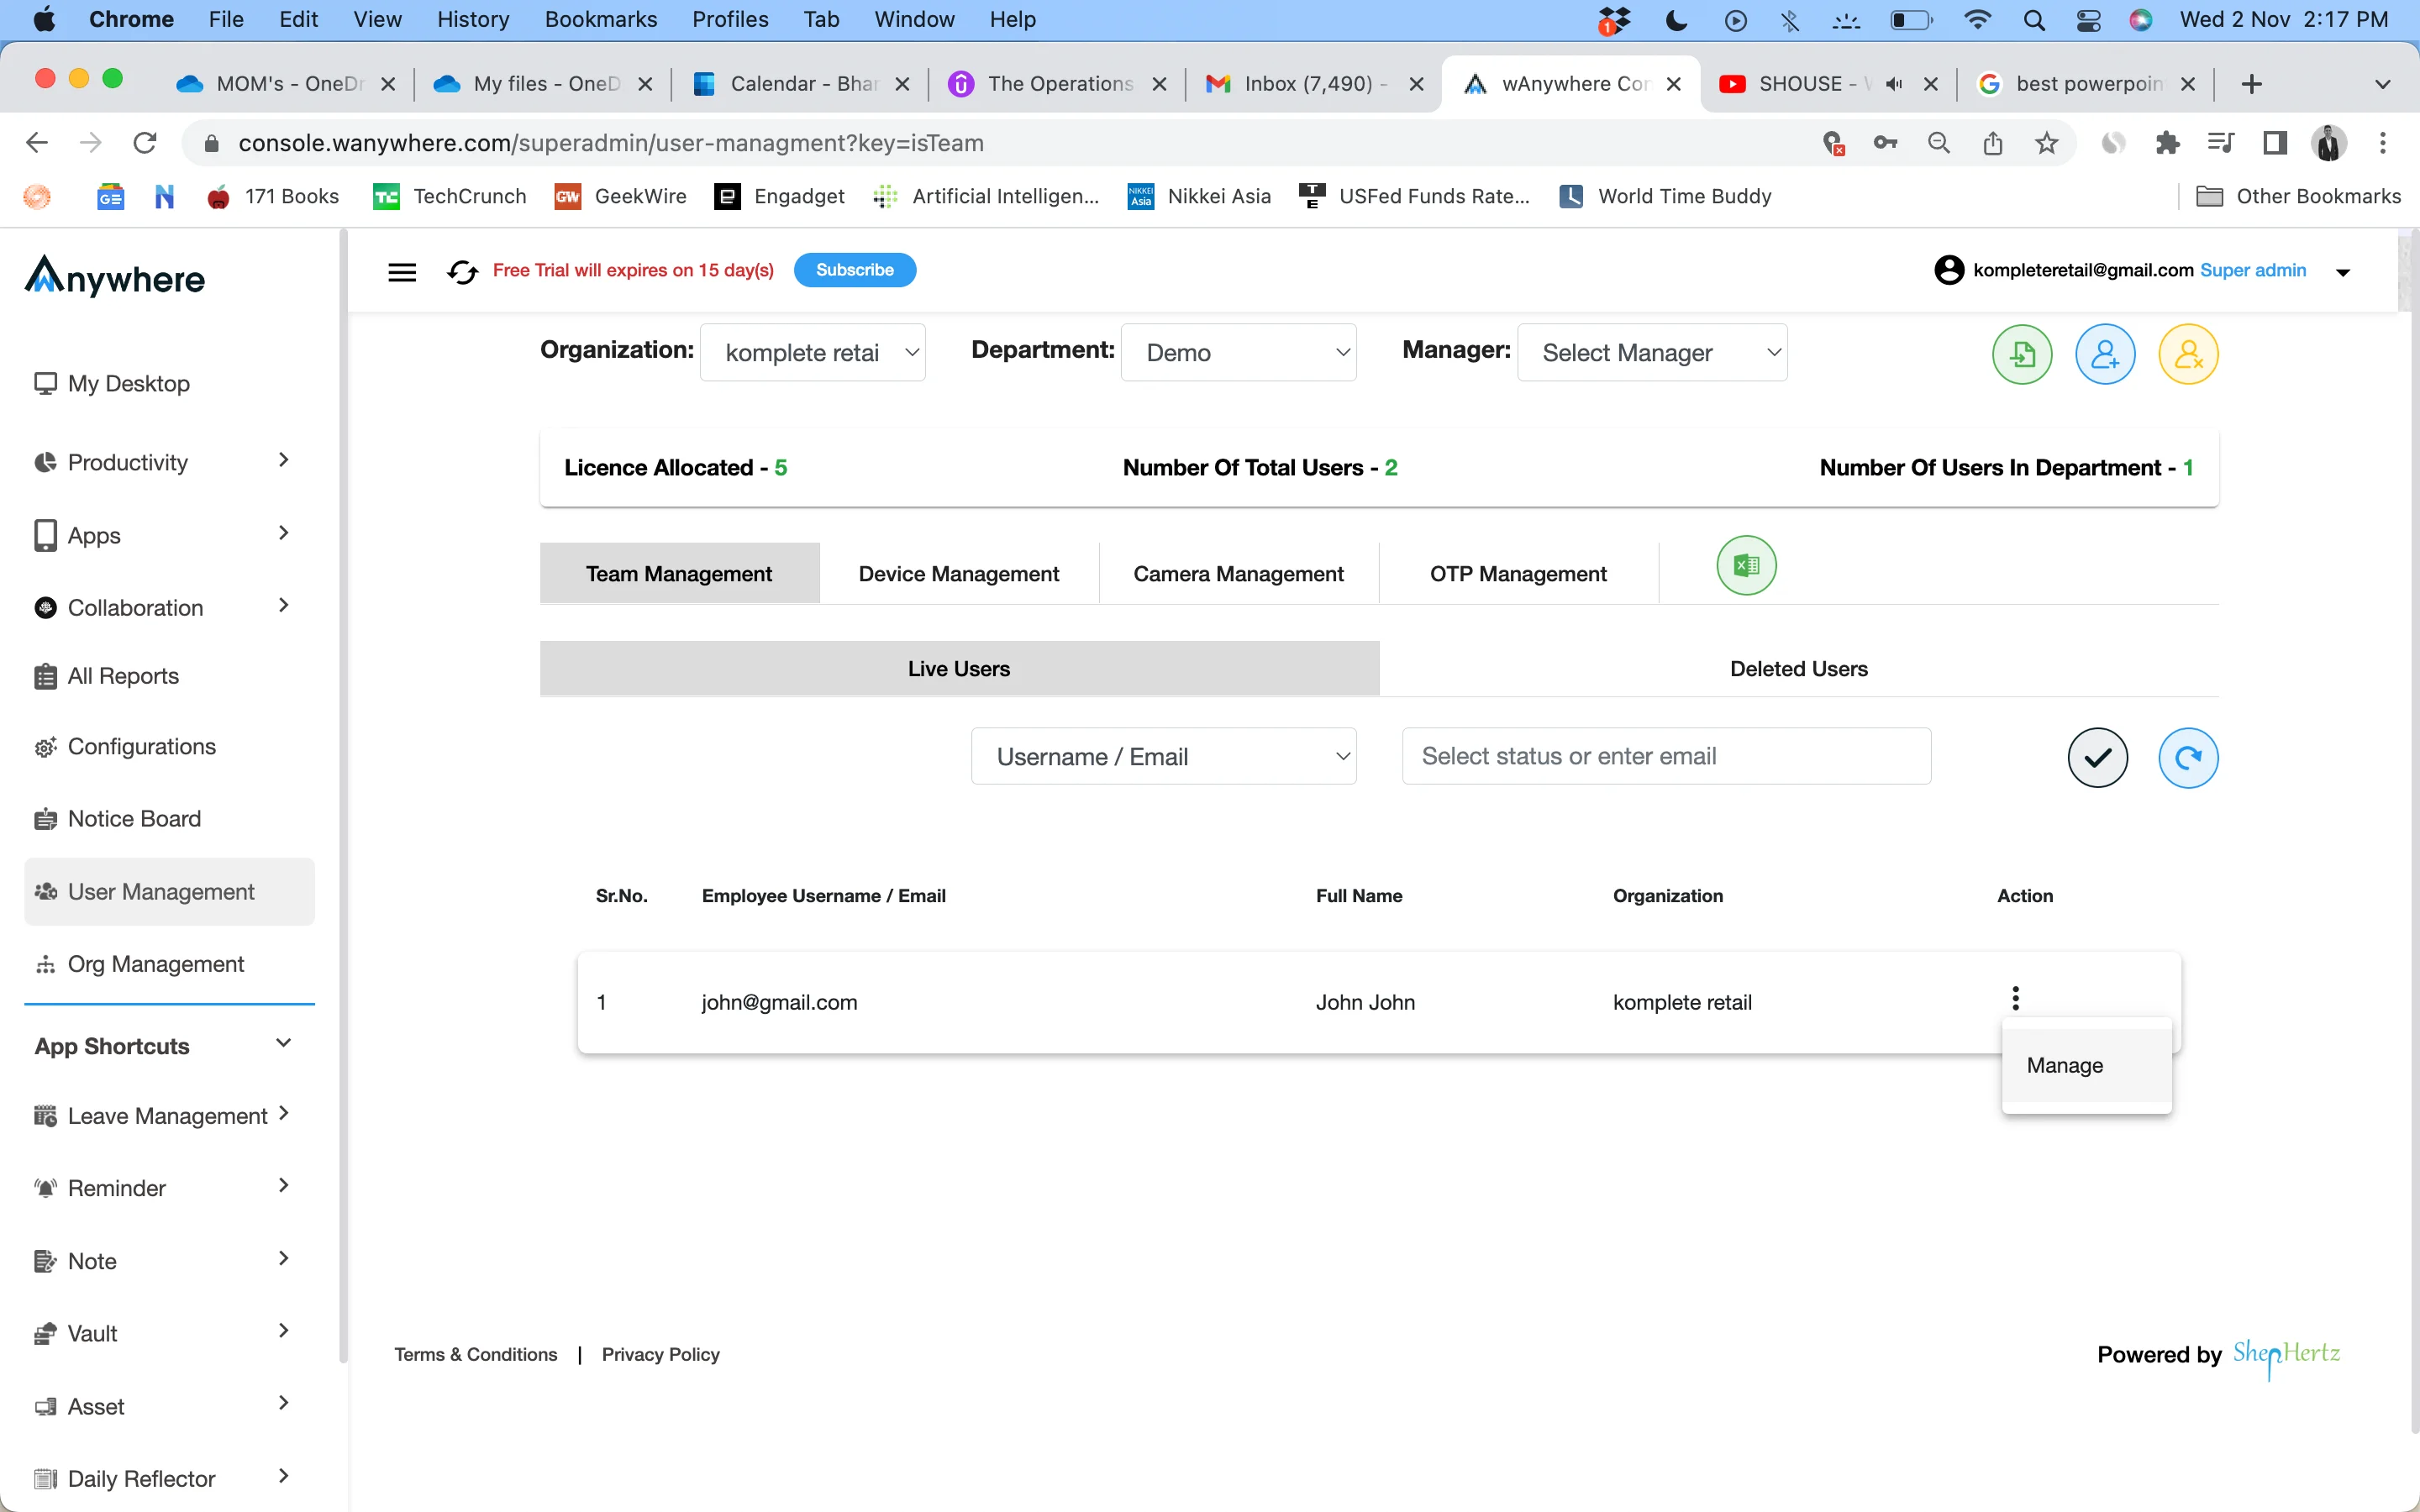Click the yellow user role icon
This screenshot has width=2420, height=1512.
pos(2186,355)
